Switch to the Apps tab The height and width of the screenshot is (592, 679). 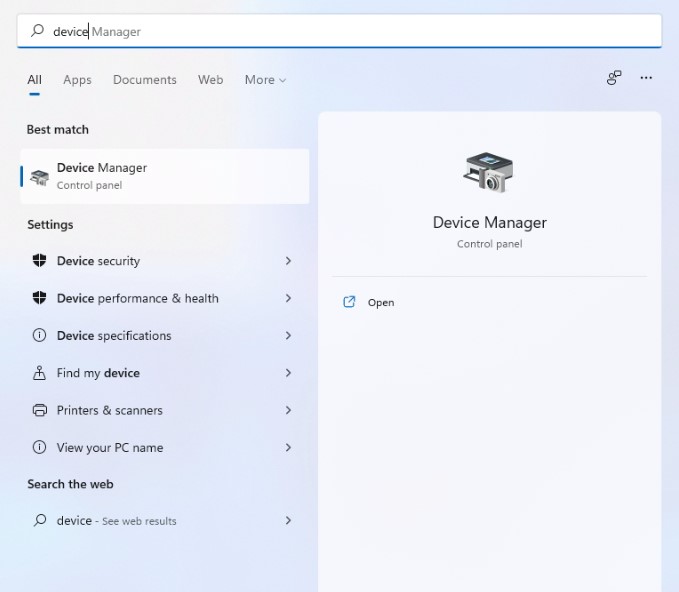[x=77, y=80]
